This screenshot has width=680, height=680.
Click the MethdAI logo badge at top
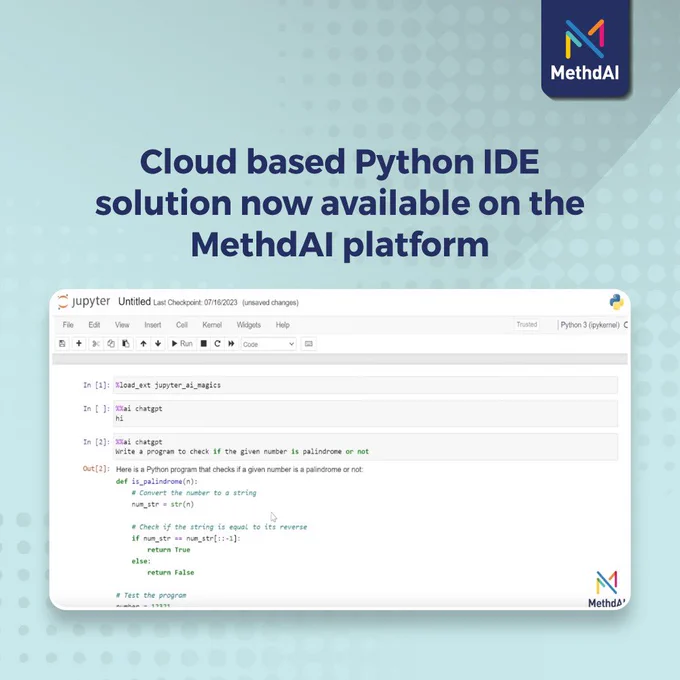point(585,49)
